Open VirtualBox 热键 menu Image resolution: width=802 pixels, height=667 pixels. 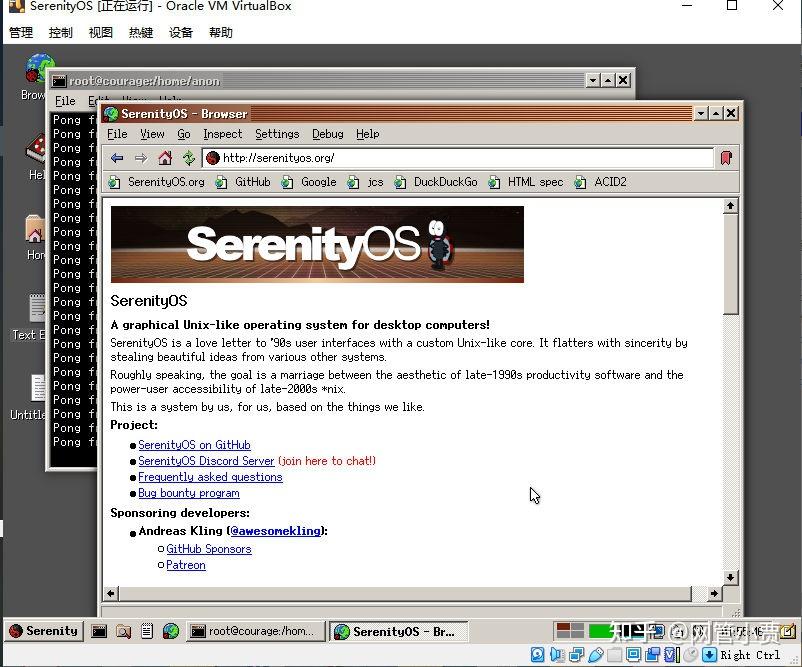(x=141, y=33)
